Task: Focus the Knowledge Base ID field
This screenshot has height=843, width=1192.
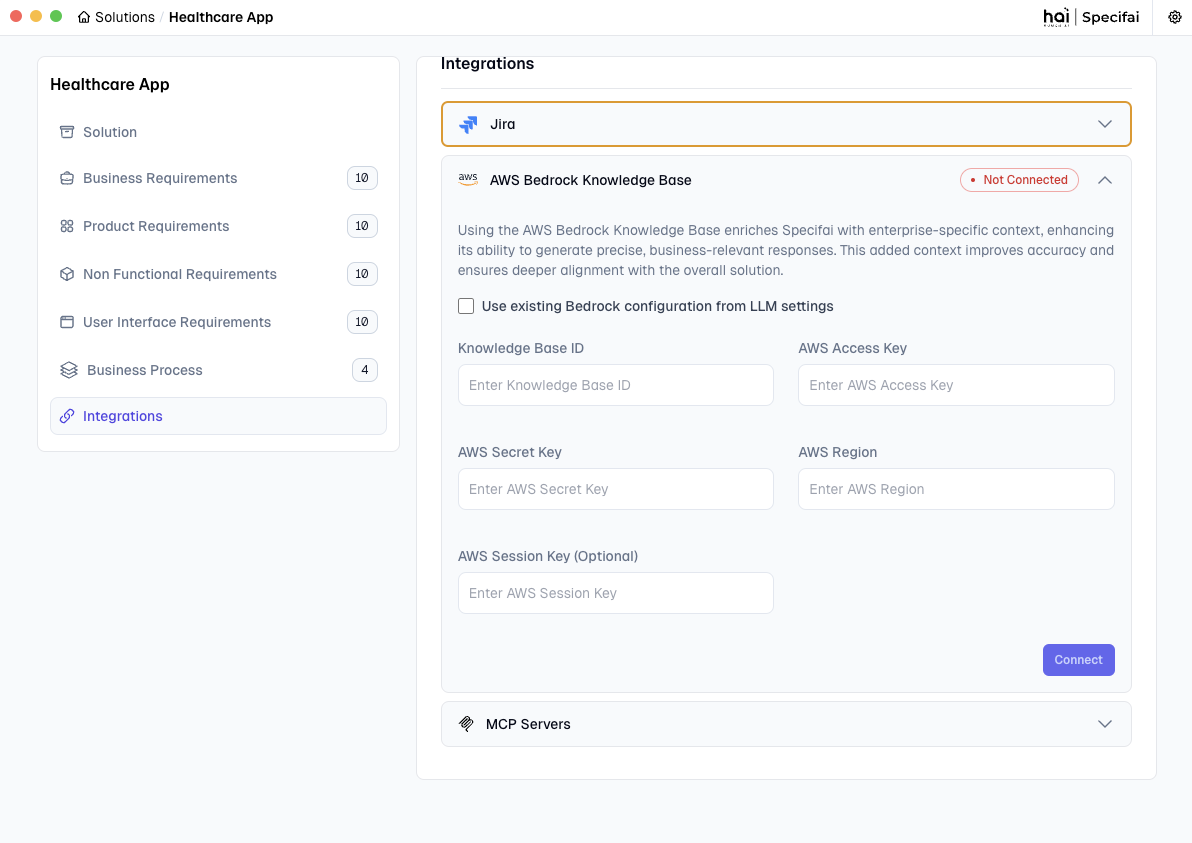Action: pos(615,385)
